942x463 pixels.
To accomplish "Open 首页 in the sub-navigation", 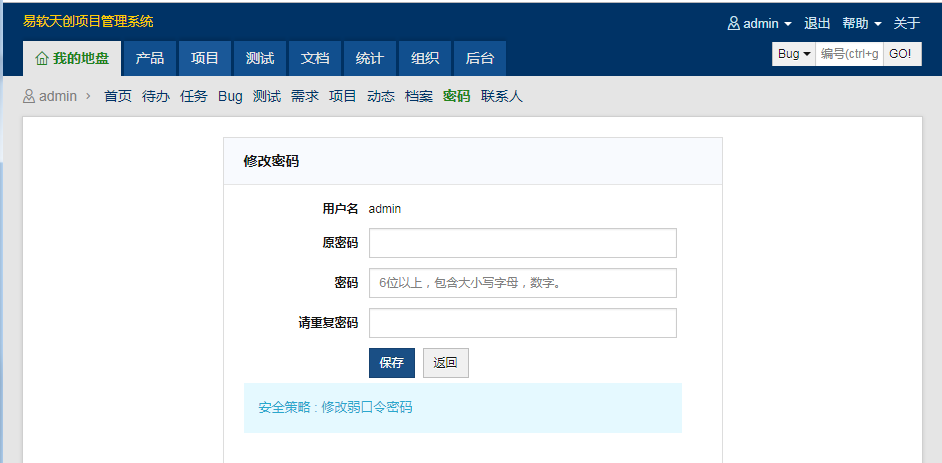I will [118, 96].
